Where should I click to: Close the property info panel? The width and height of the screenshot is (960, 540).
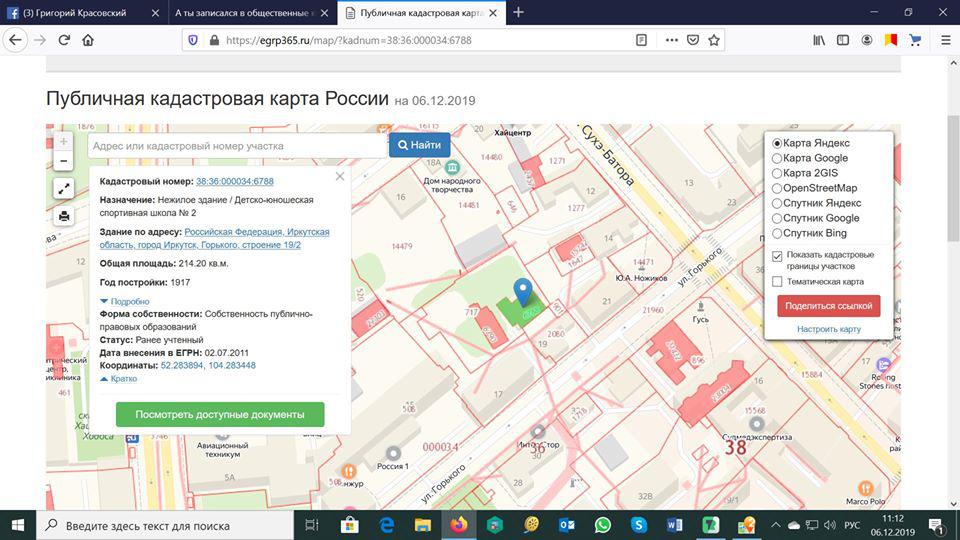(340, 176)
